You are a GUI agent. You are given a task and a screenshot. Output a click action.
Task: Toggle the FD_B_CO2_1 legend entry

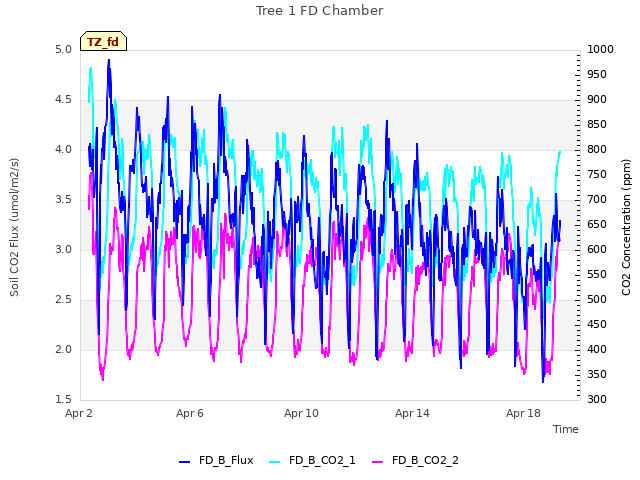click(312, 460)
